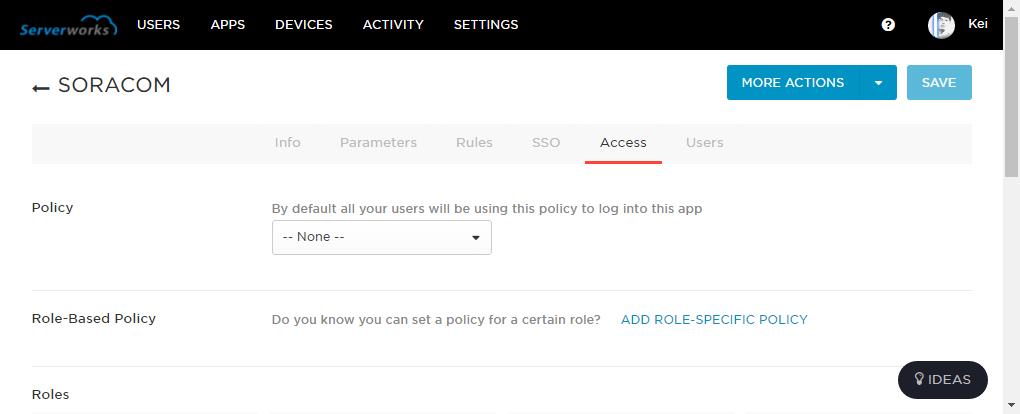Switch to the Users tab
The height and width of the screenshot is (414, 1020).
pos(705,143)
